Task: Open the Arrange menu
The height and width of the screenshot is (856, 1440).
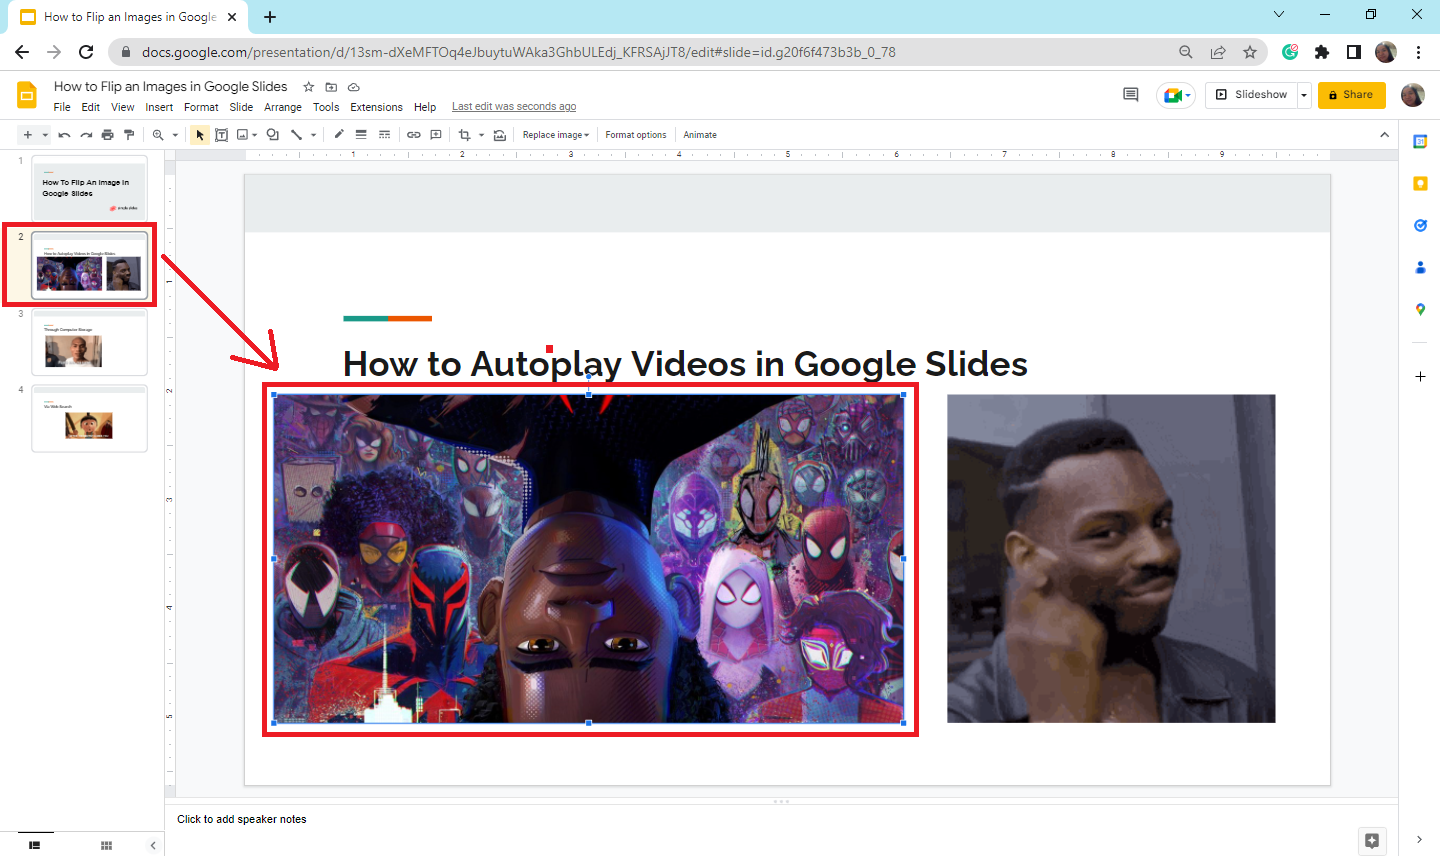Action: (x=283, y=107)
